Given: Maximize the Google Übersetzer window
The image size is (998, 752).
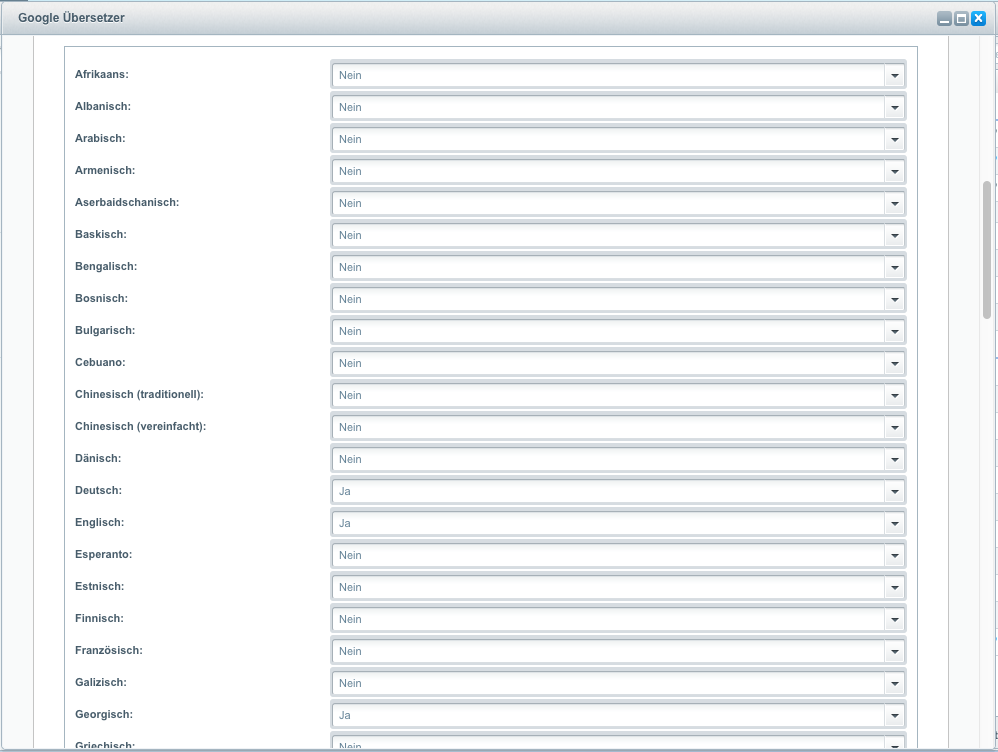Looking at the screenshot, I should click(961, 18).
